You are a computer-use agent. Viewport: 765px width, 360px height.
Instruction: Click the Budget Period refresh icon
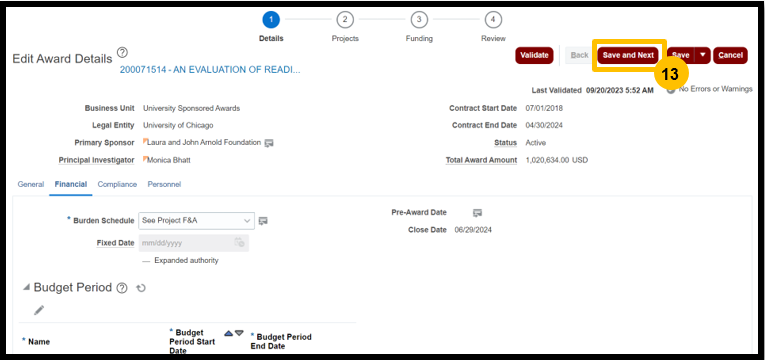(x=141, y=288)
